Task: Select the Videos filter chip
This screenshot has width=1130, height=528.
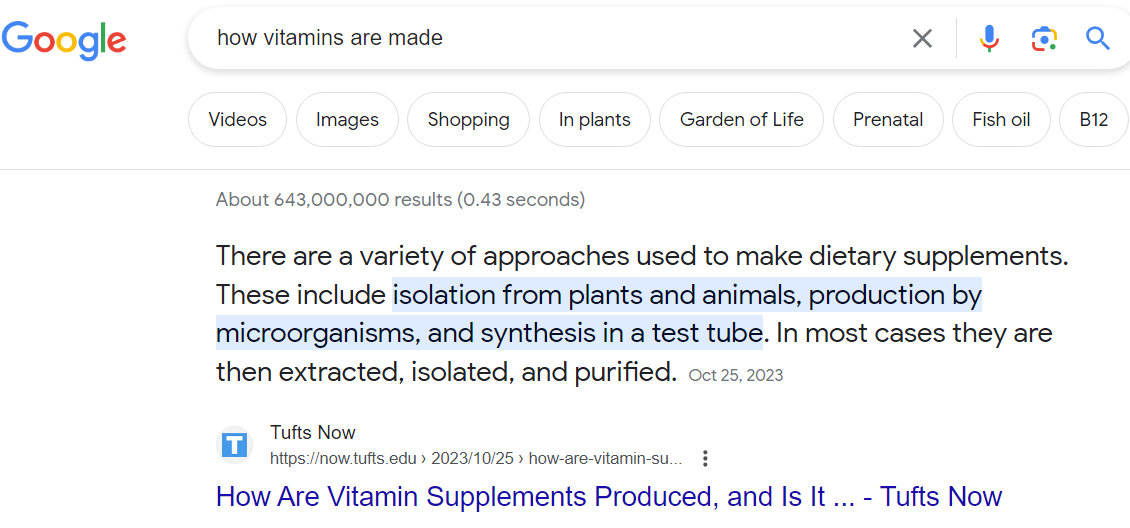Action: click(238, 120)
